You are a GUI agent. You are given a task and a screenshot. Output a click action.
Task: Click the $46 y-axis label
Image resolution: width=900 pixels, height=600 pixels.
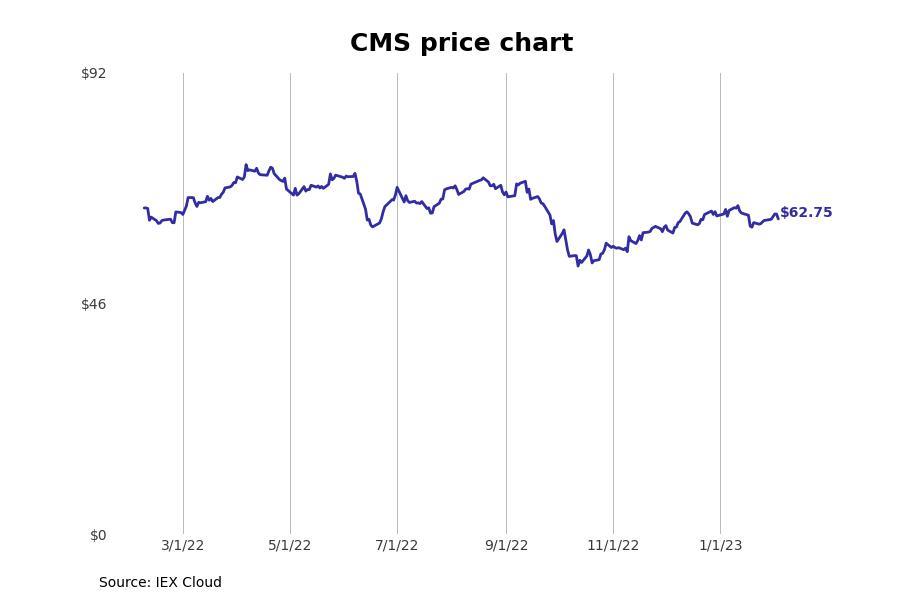coord(94,304)
